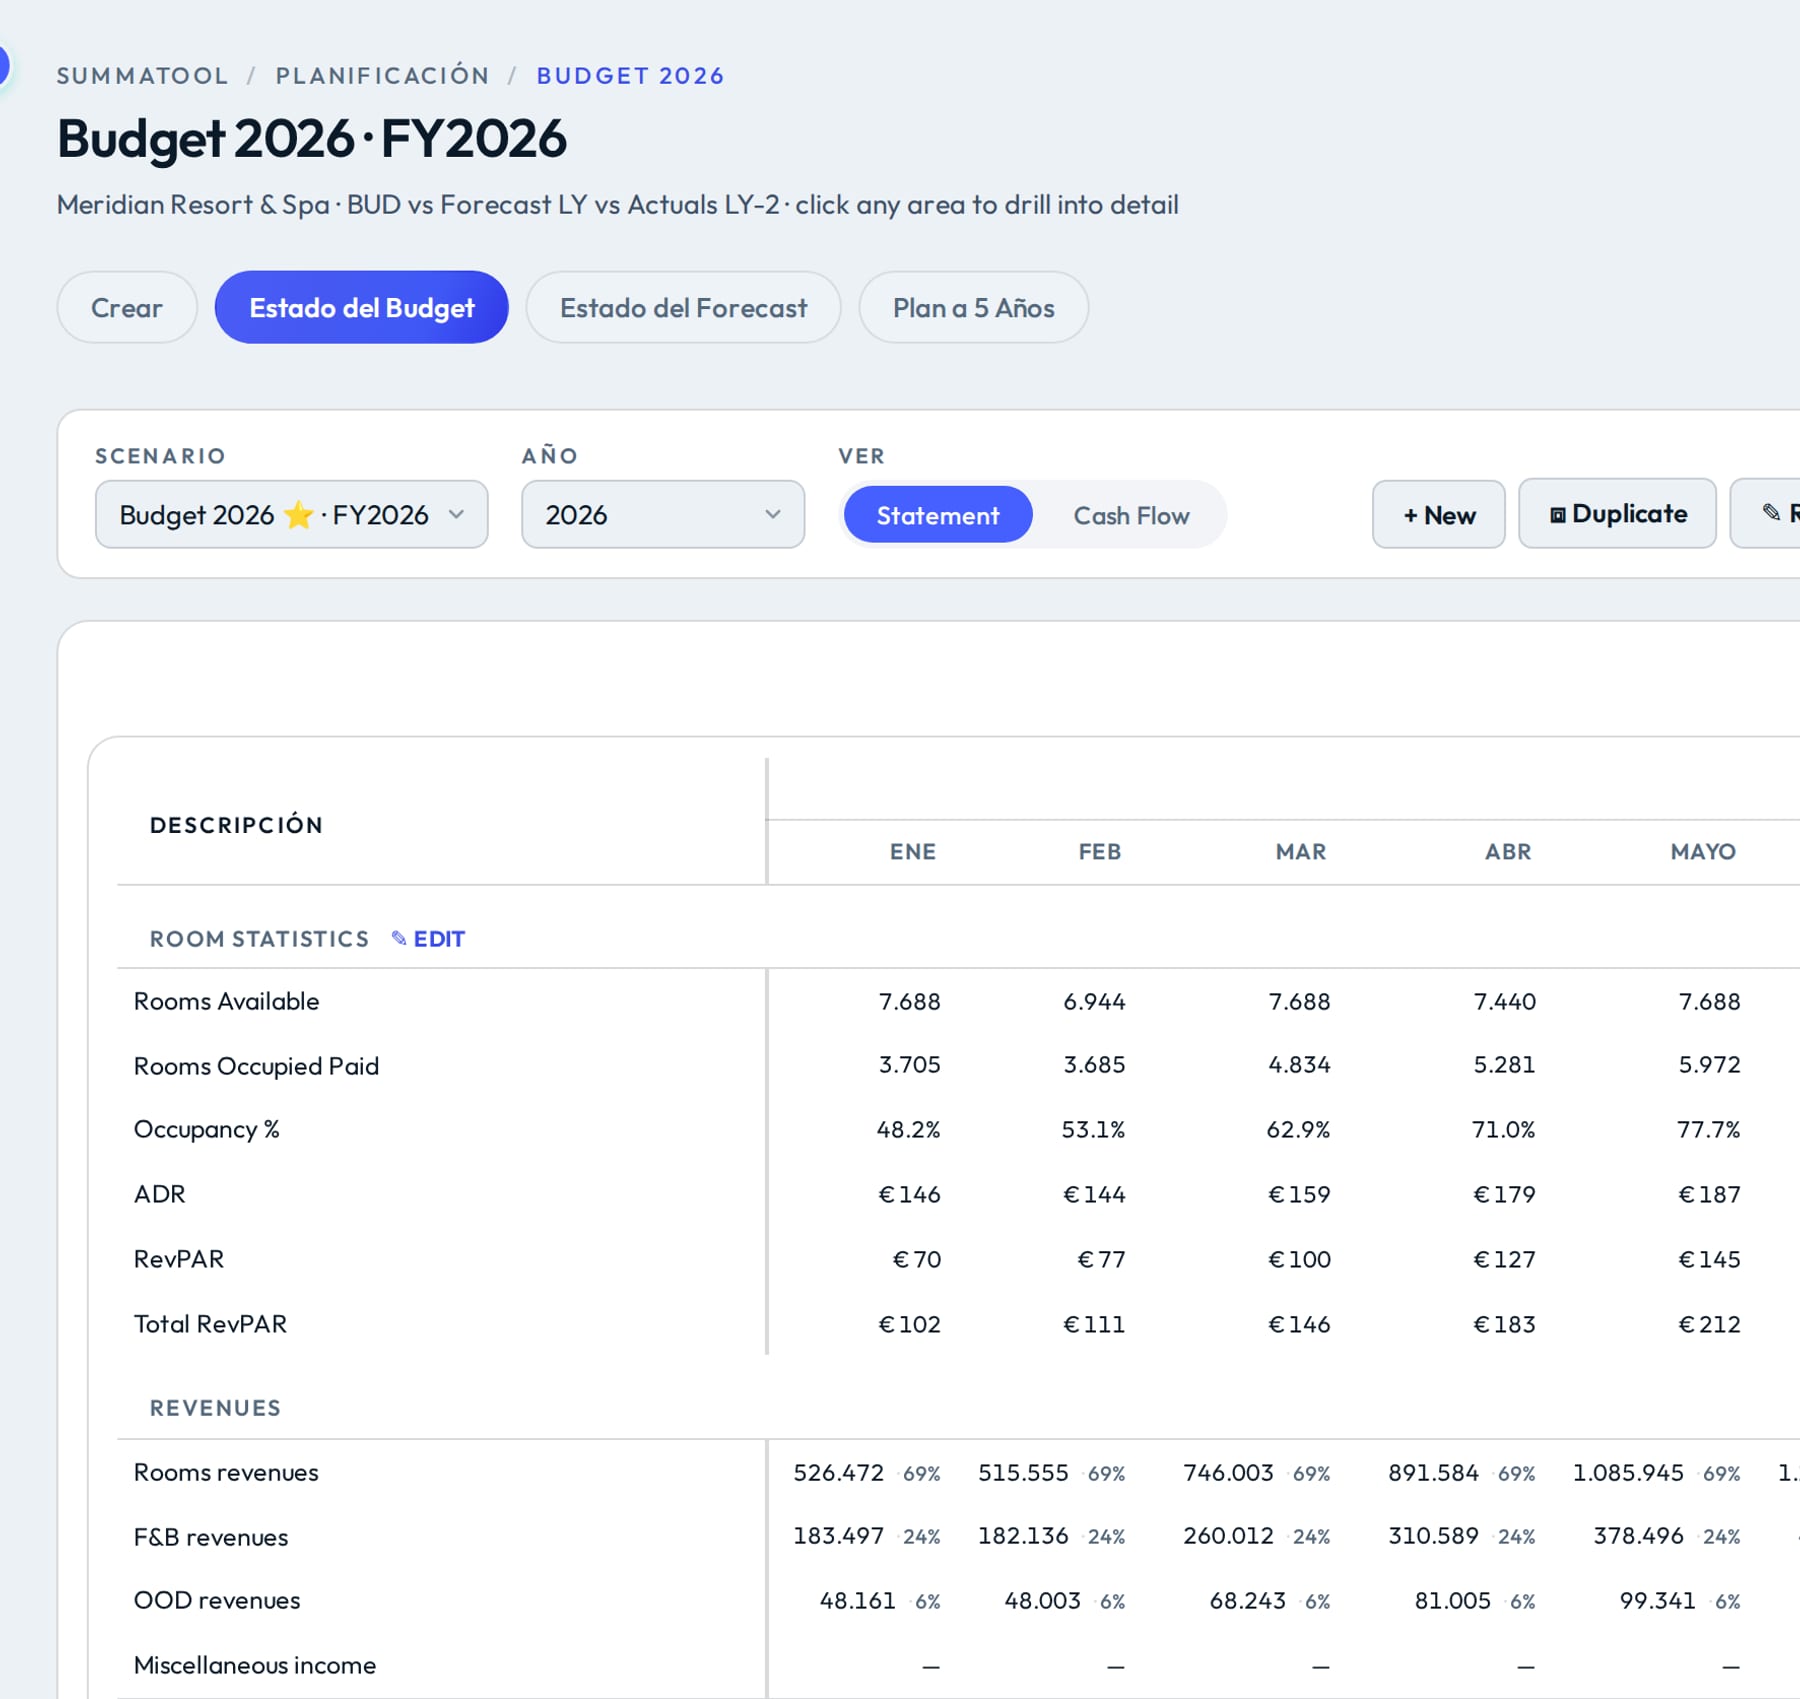Screen dimensions: 1800x1699
Task: Click Total RevPAR FEB value €111
Action: pyautogui.click(x=1094, y=1324)
